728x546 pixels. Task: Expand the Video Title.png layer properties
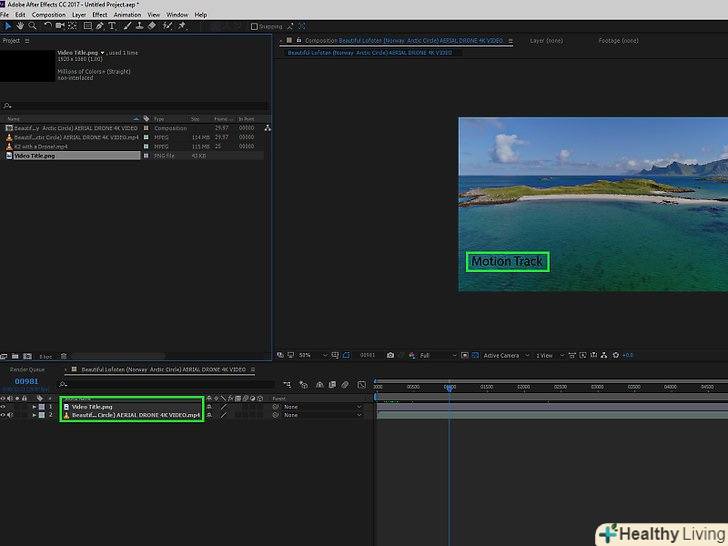[x=34, y=407]
